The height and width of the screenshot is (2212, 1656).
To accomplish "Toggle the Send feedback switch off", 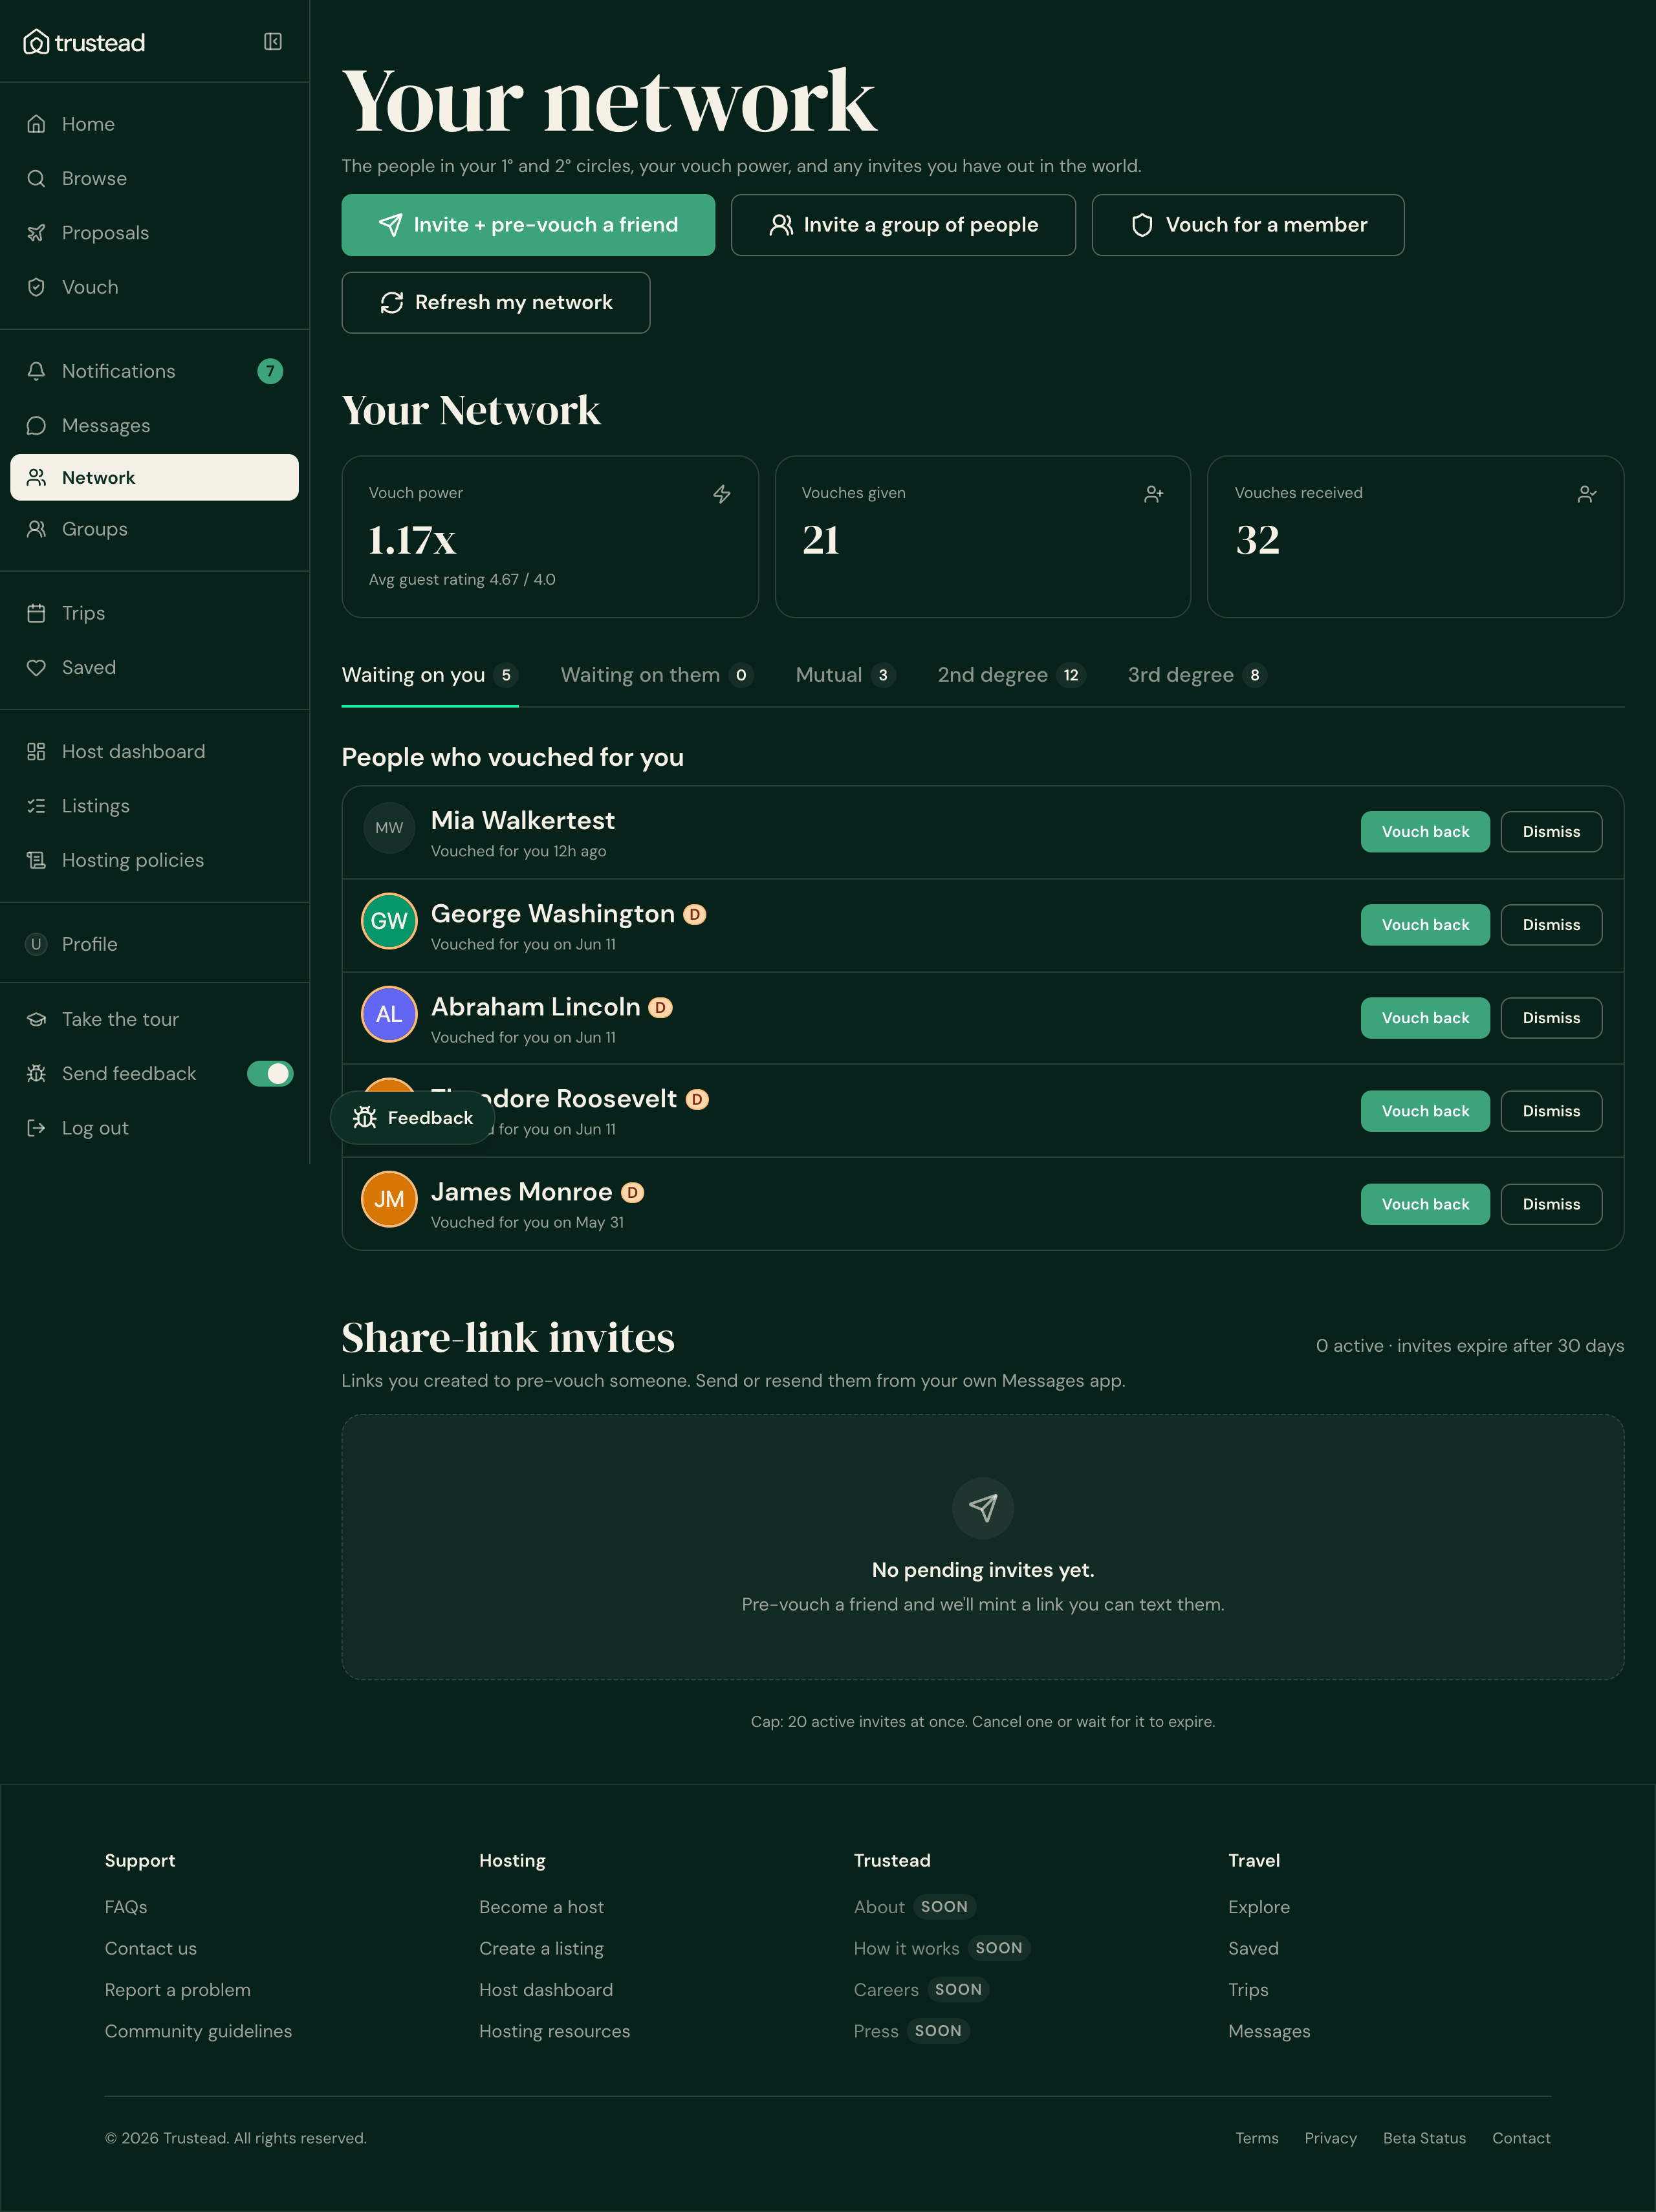I will tap(270, 1073).
